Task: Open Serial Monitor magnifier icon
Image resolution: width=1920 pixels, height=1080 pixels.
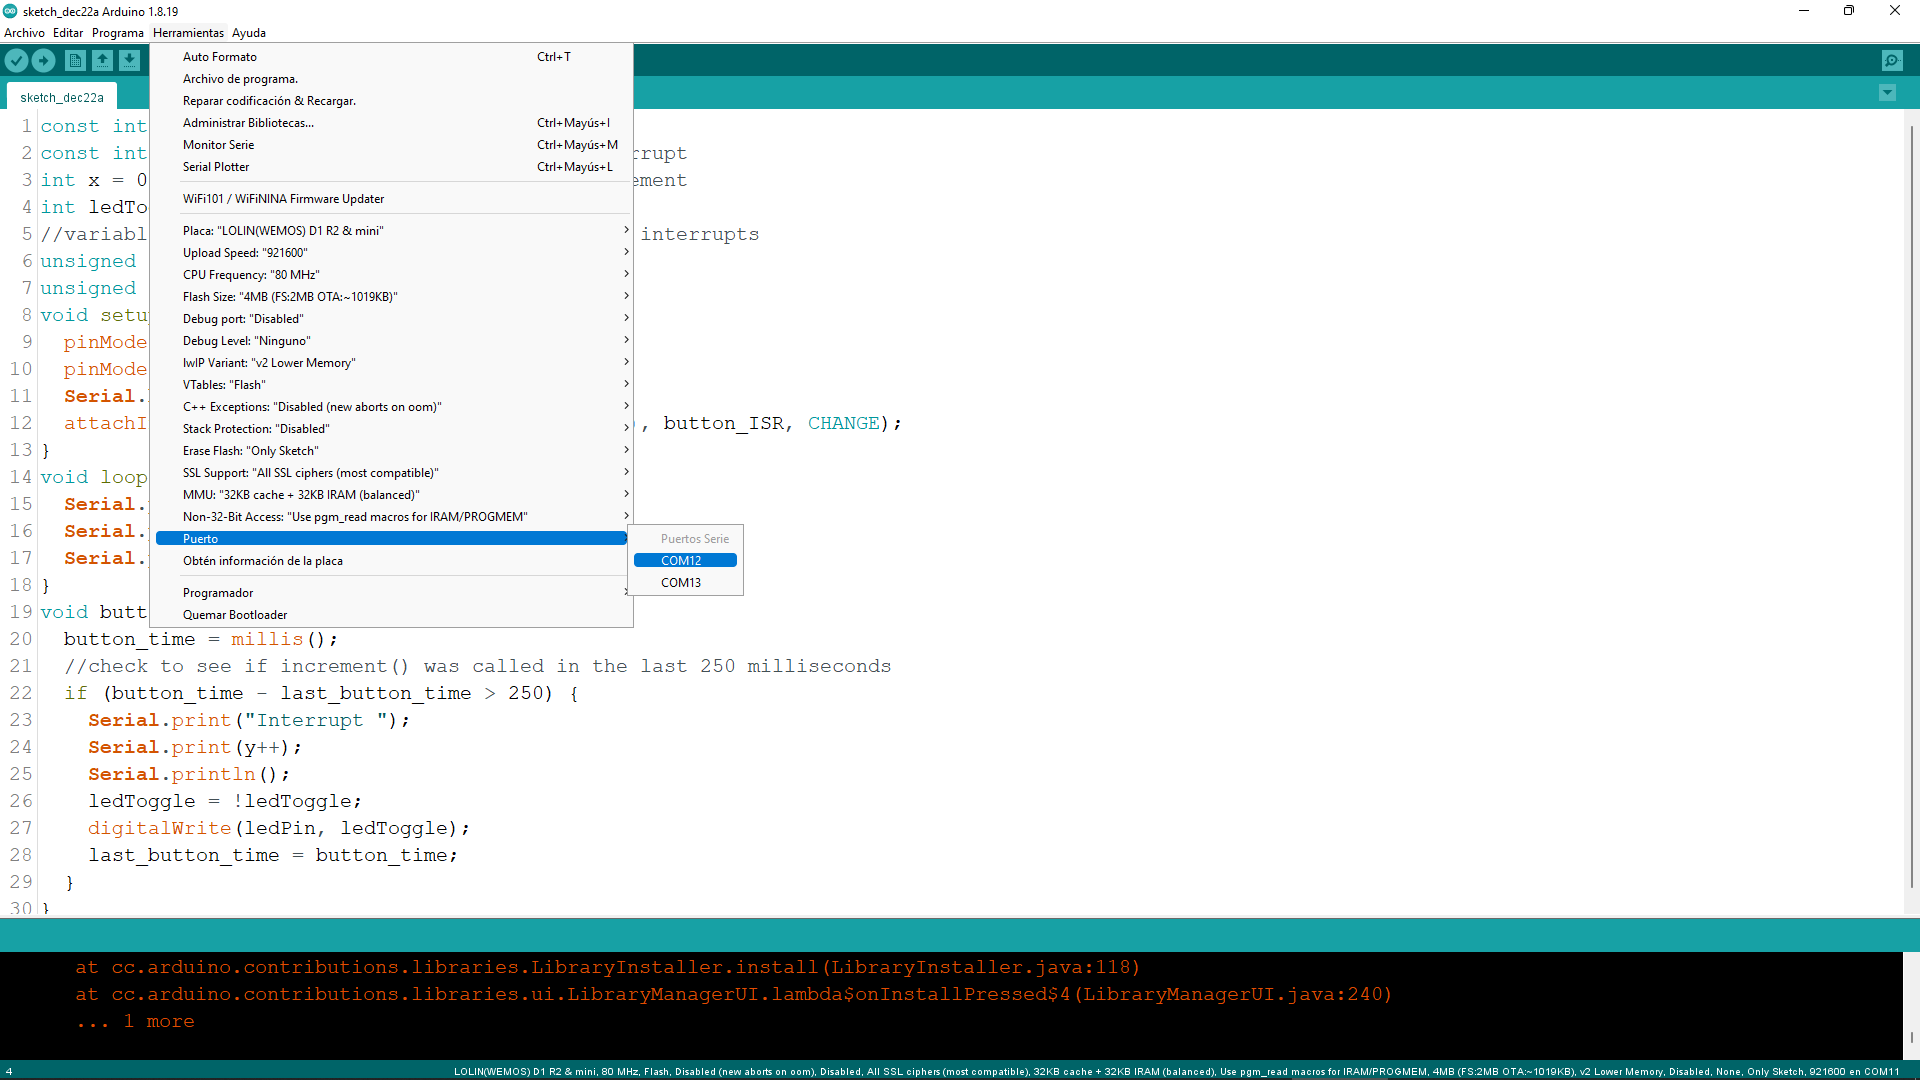Action: (x=1892, y=61)
